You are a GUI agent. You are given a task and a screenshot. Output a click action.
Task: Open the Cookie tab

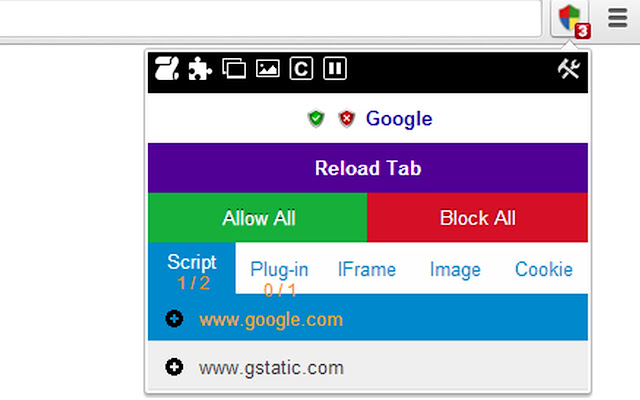click(544, 270)
